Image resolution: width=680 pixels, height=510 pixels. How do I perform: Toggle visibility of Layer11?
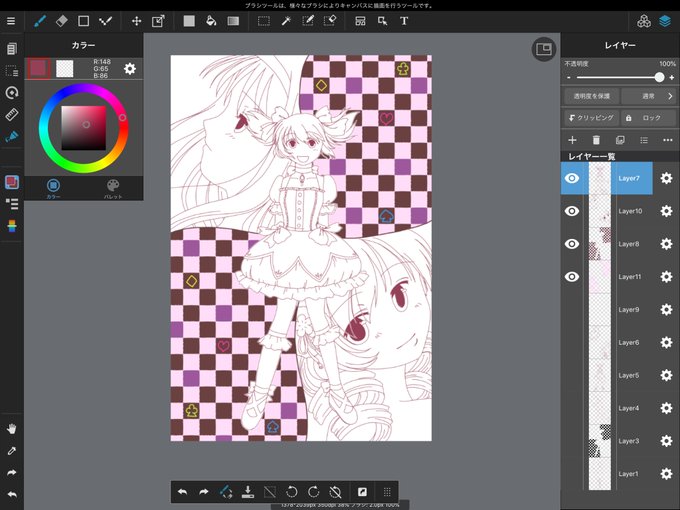click(572, 277)
